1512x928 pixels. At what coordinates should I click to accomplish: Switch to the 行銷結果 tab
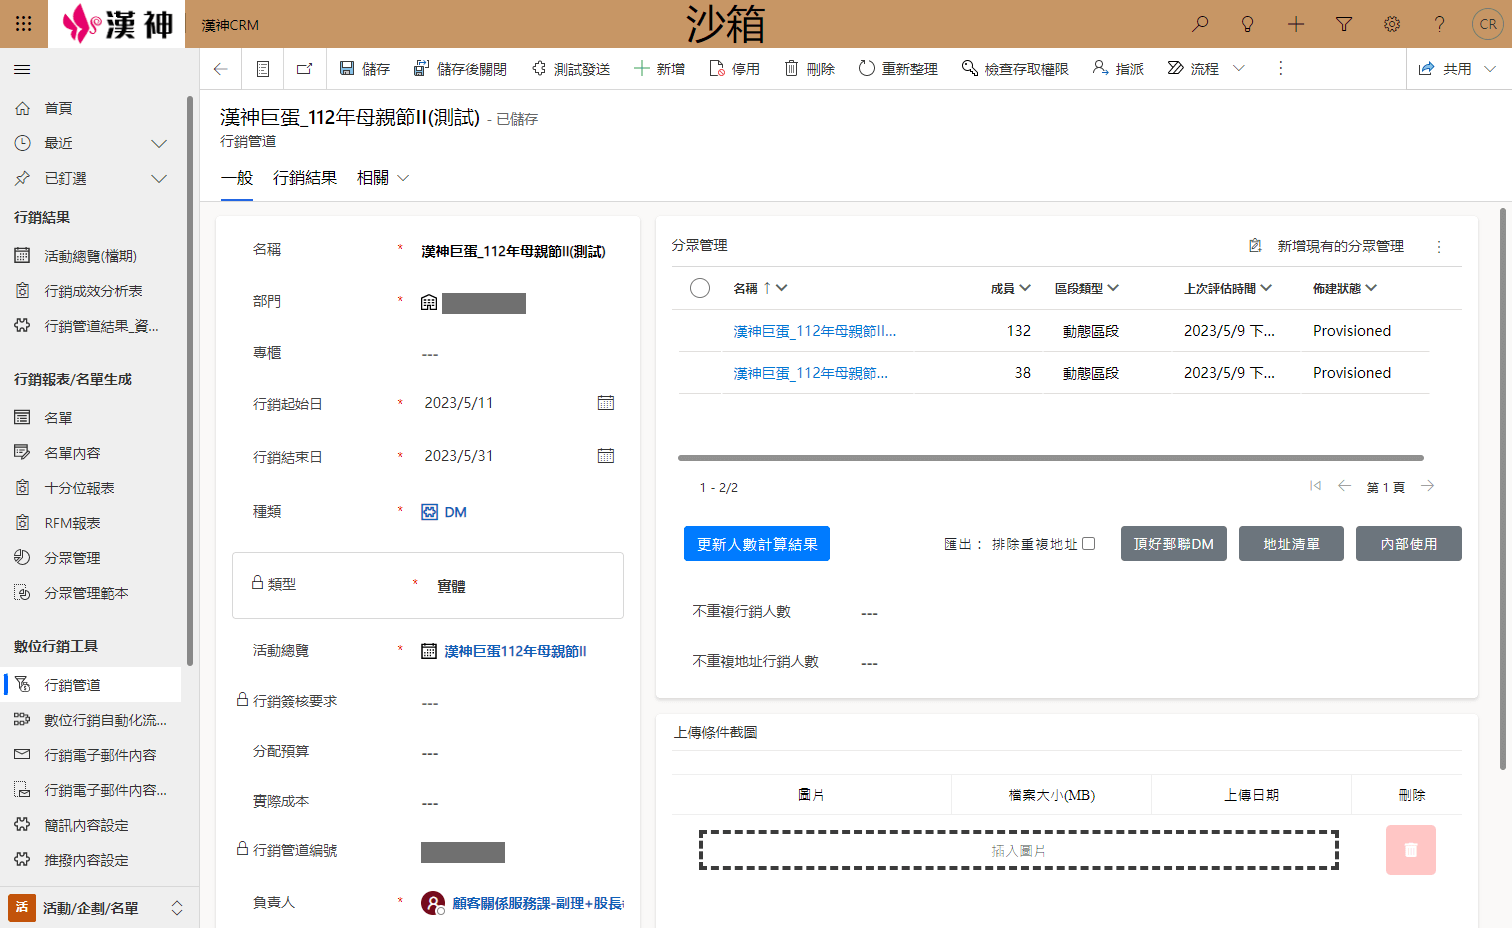(305, 178)
